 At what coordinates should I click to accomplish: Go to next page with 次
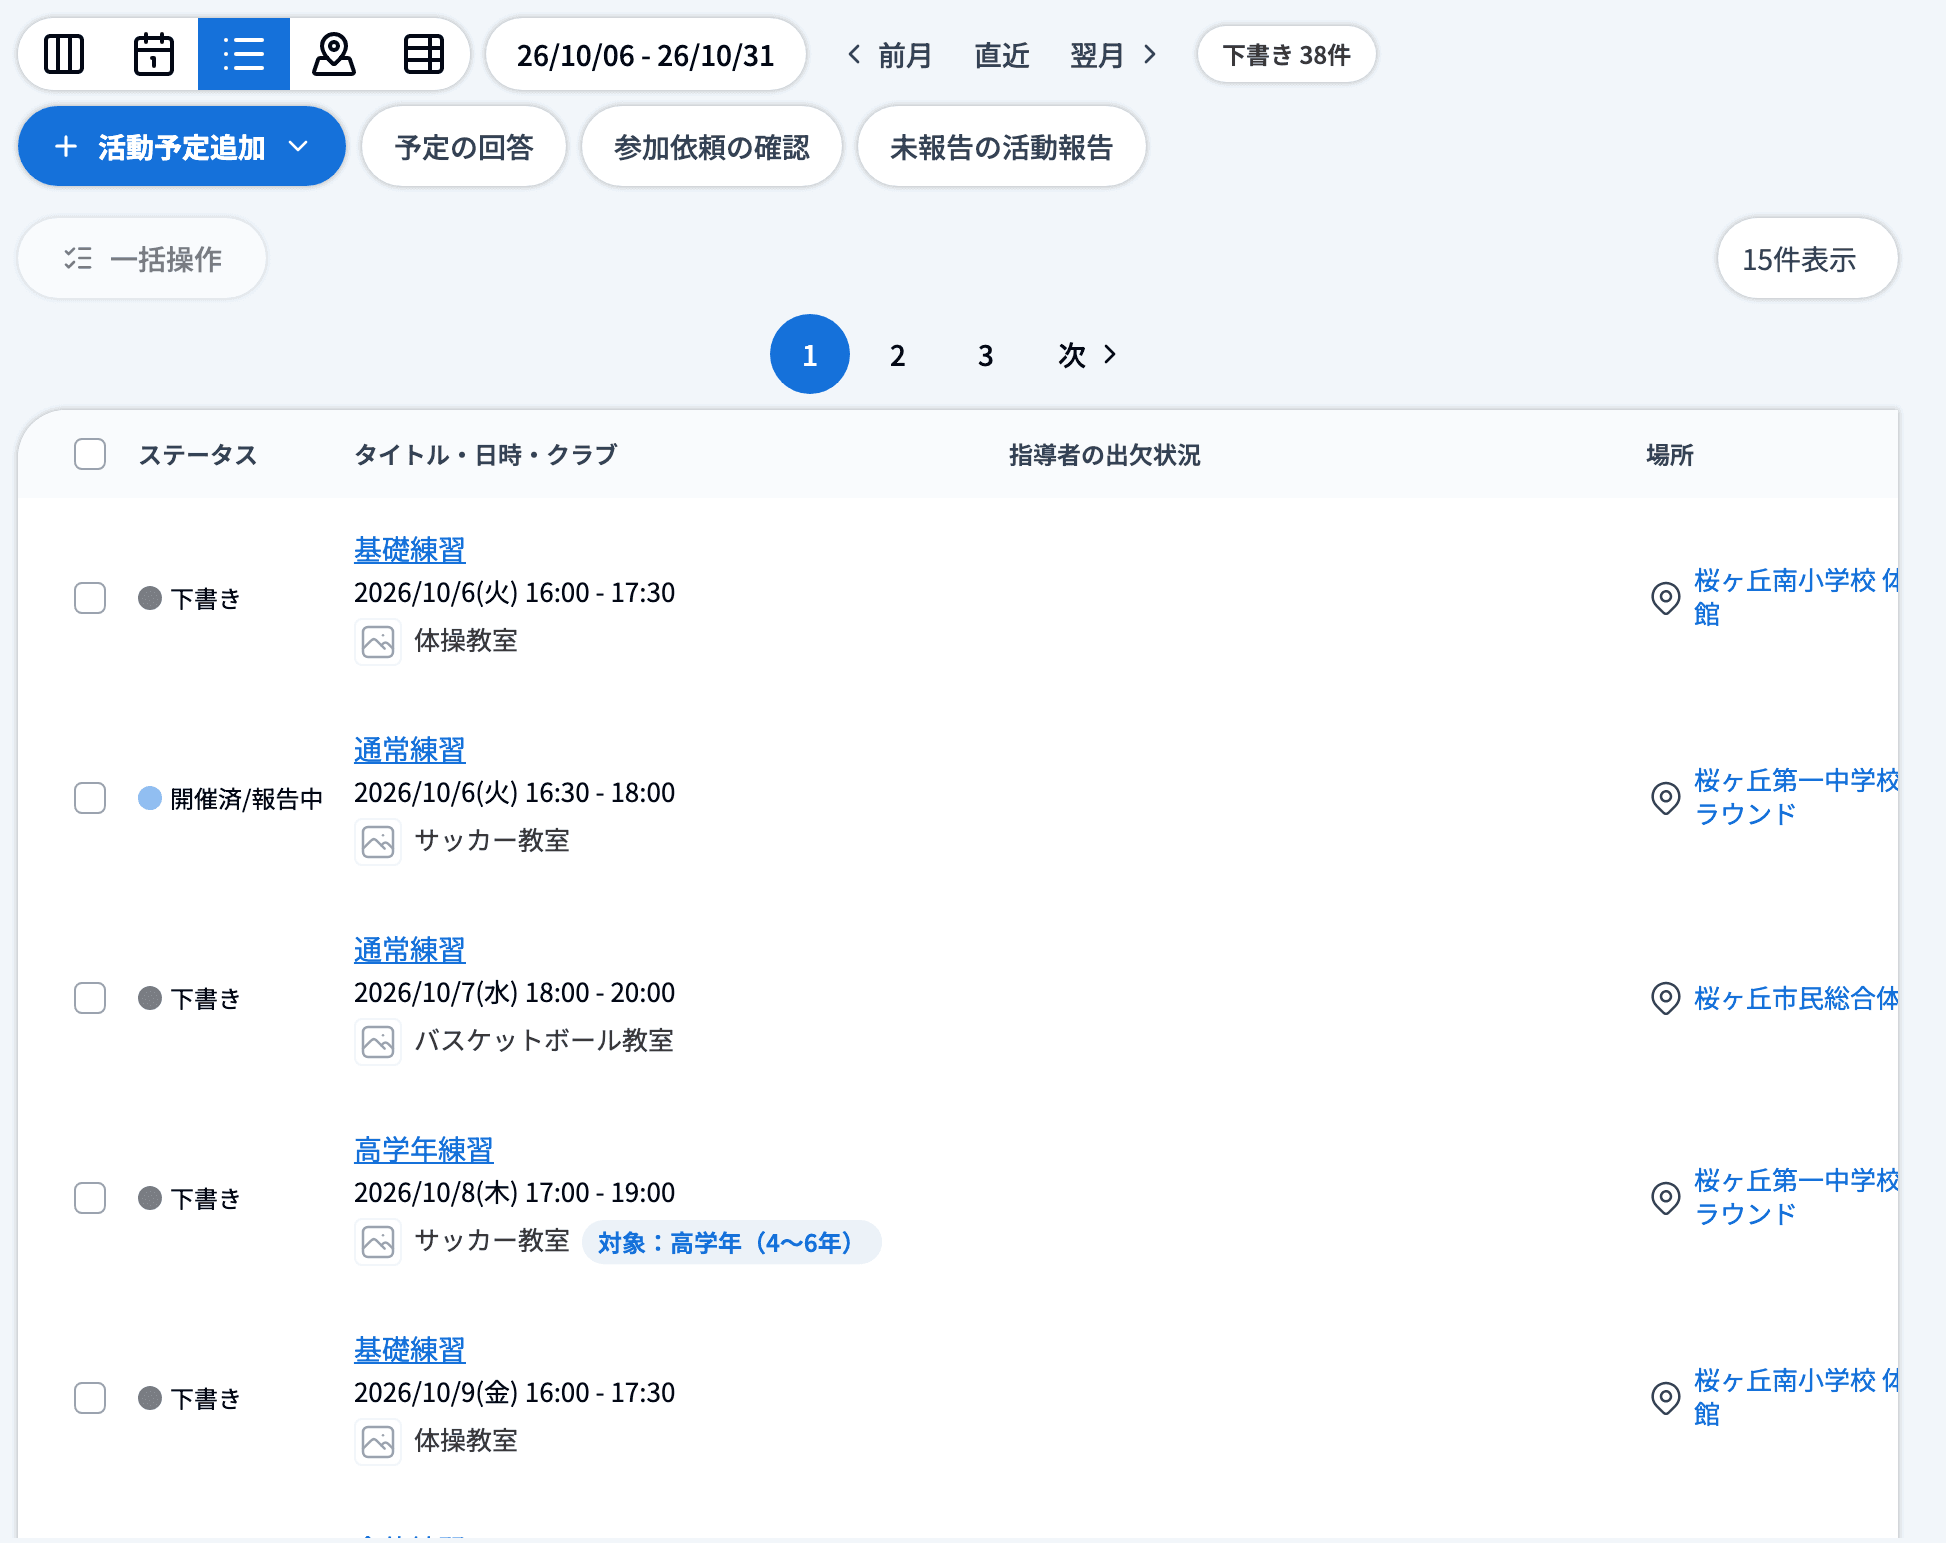(x=1088, y=355)
